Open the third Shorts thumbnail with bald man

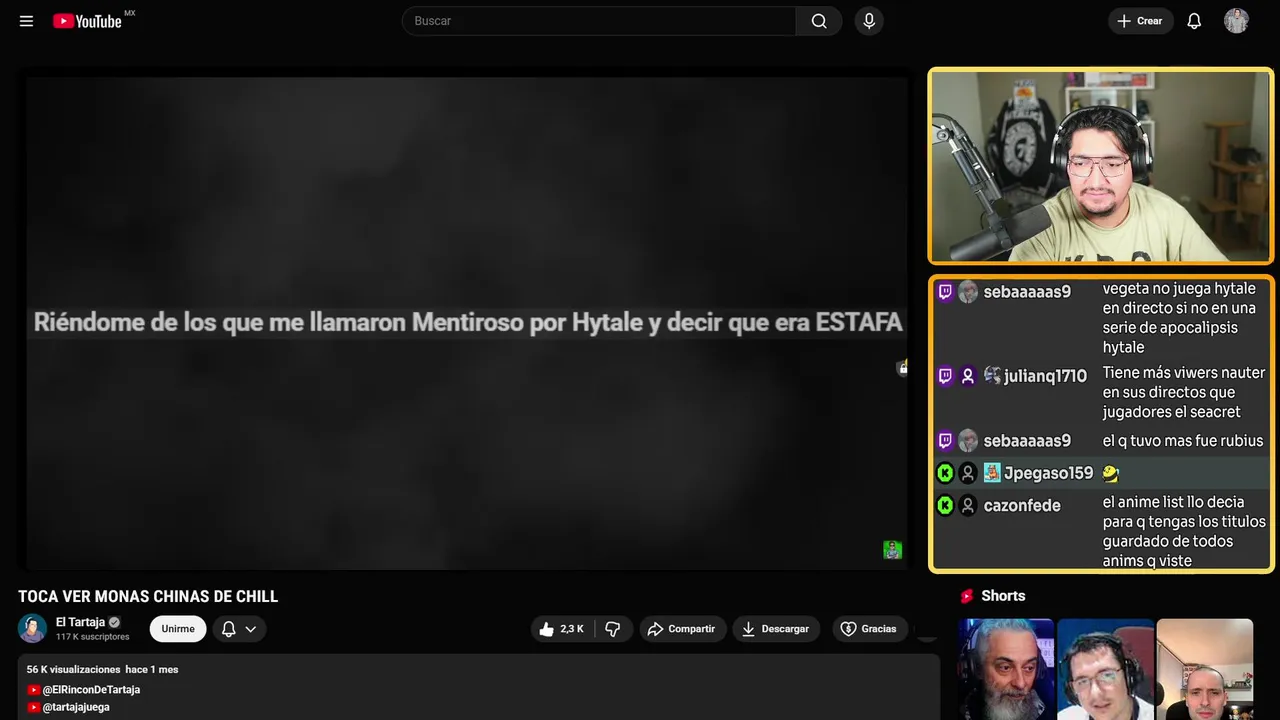1204,669
